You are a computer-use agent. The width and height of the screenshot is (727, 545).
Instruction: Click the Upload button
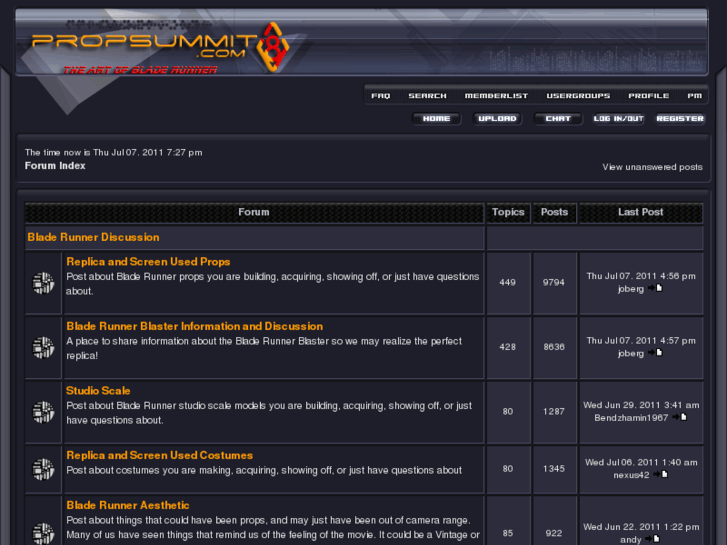pos(497,119)
